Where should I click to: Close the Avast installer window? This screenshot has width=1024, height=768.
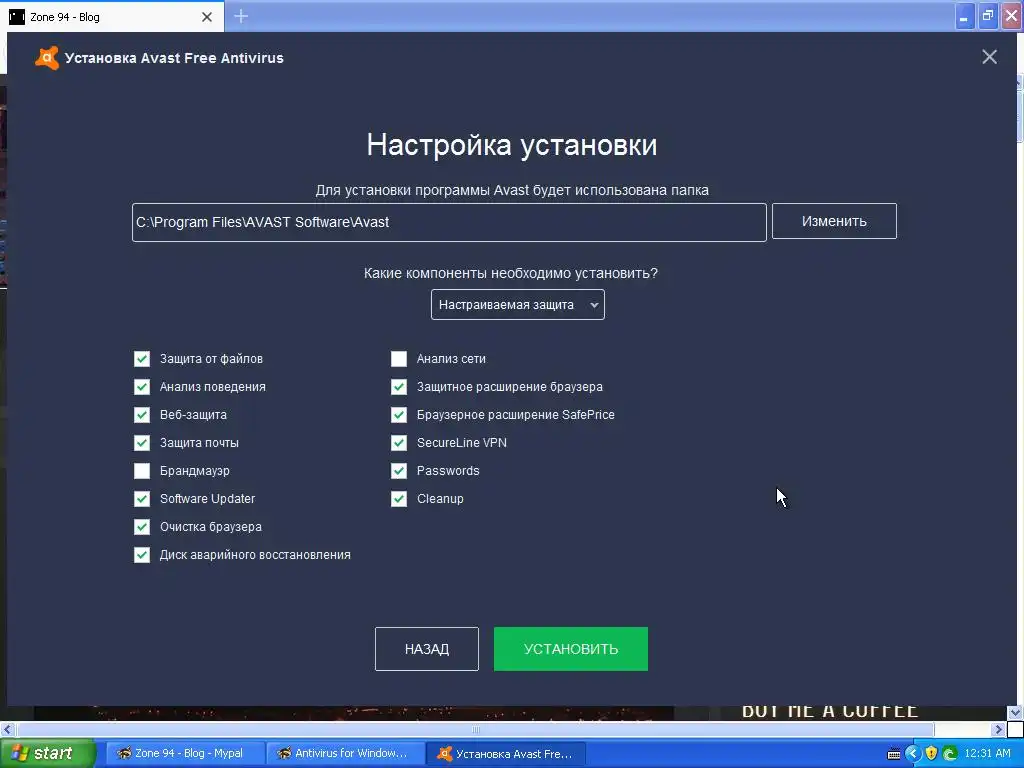point(989,57)
